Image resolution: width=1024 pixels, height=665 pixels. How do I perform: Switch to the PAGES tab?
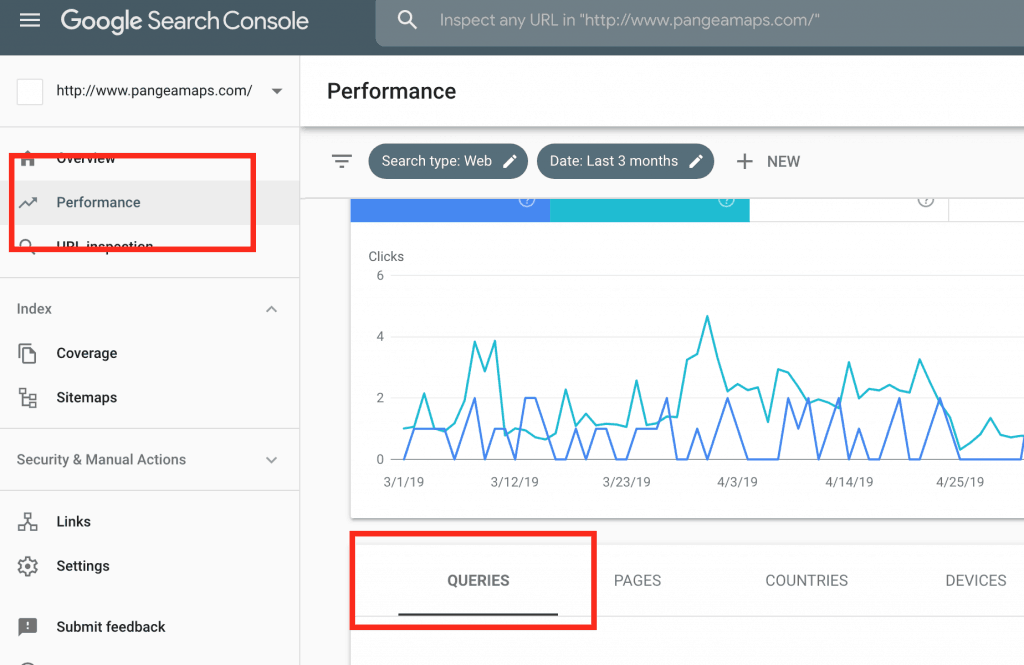(637, 581)
